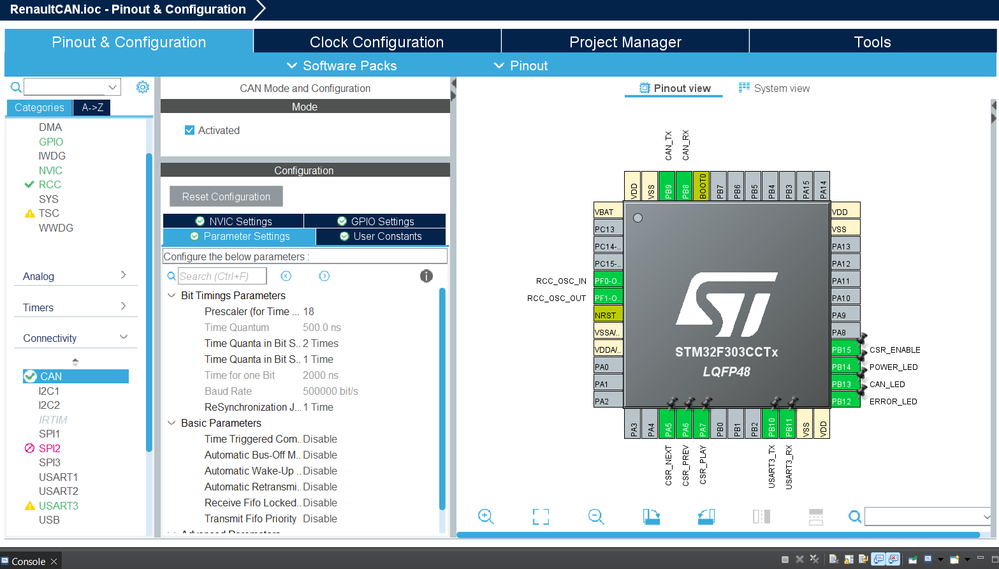Select GPIO in the category list
The height and width of the screenshot is (569, 999).
(x=51, y=141)
